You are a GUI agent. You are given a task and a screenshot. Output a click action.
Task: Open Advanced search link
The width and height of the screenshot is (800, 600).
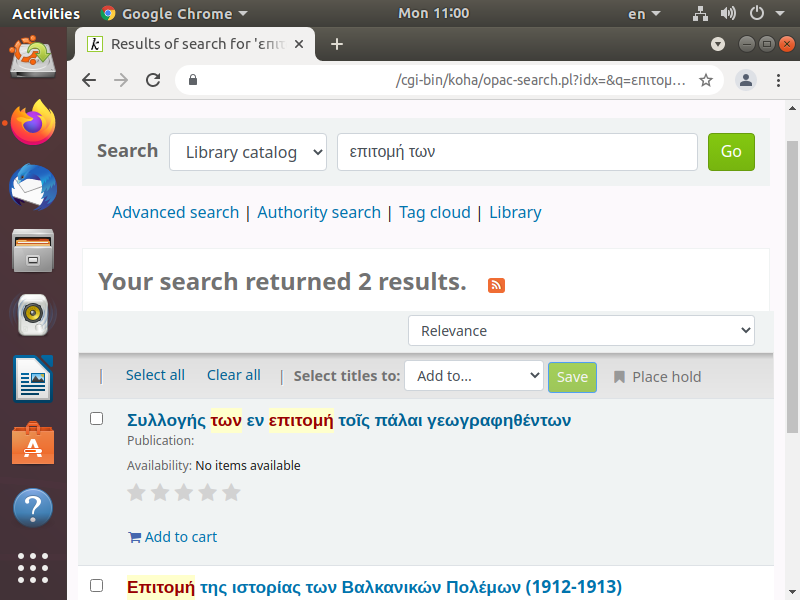pyautogui.click(x=175, y=212)
